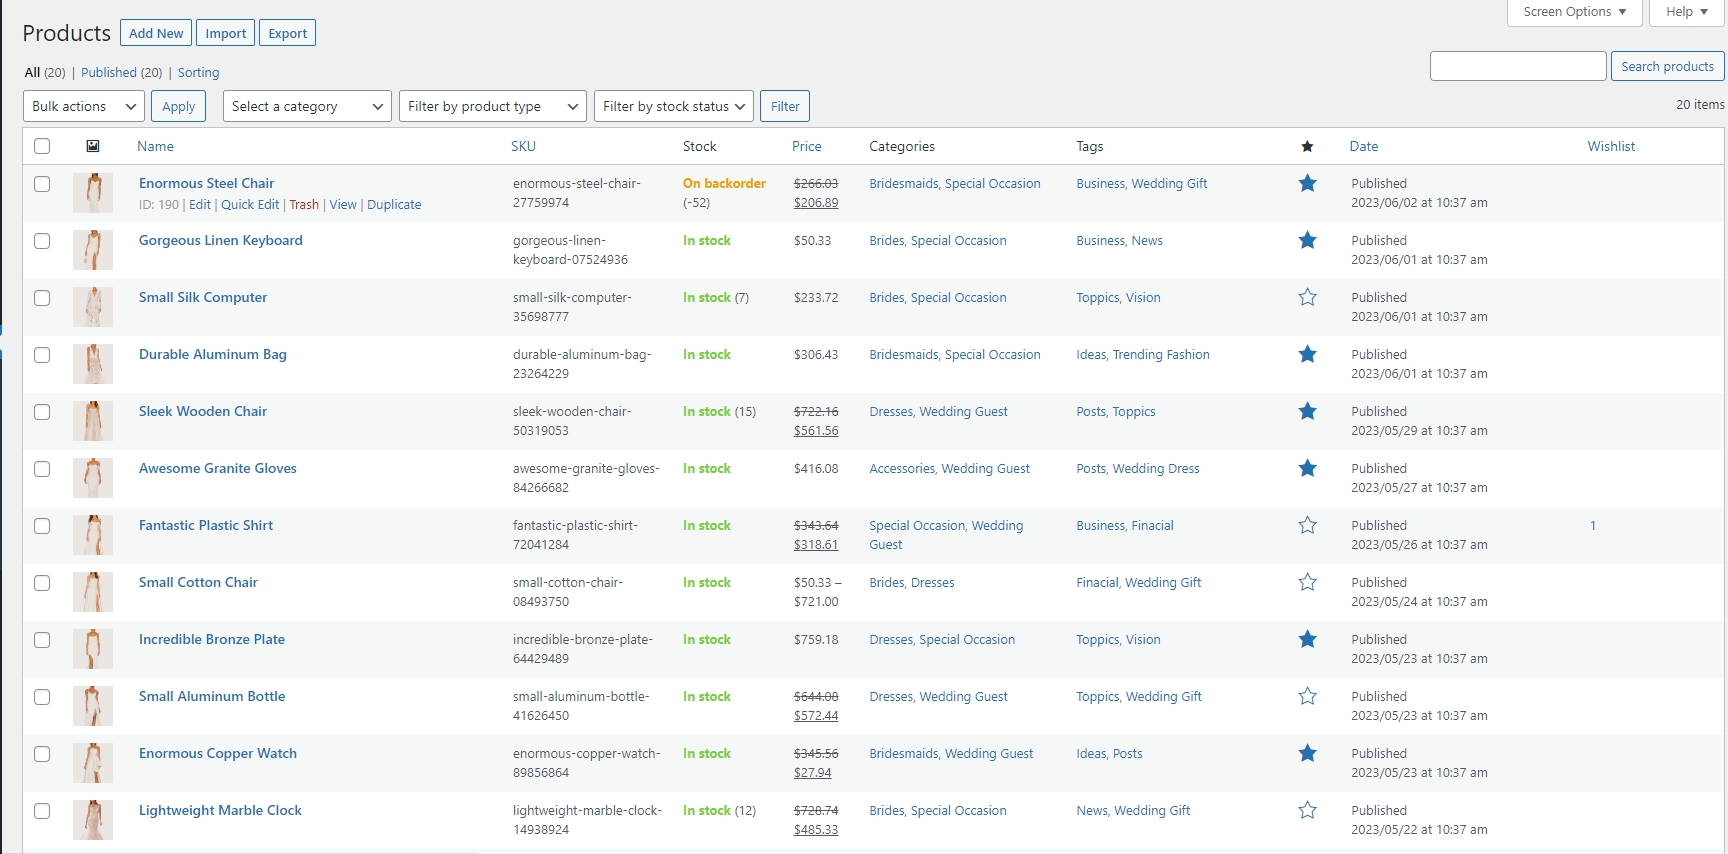Switch to the Published products view
Image resolution: width=1728 pixels, height=854 pixels.
[109, 73]
